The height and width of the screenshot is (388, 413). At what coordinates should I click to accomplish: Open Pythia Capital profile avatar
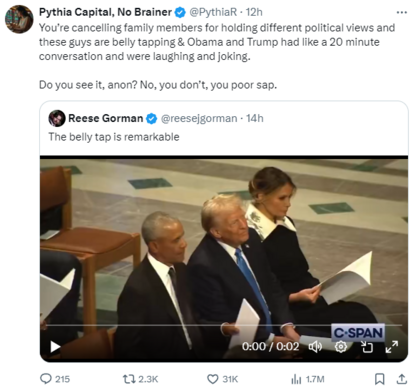click(x=19, y=19)
